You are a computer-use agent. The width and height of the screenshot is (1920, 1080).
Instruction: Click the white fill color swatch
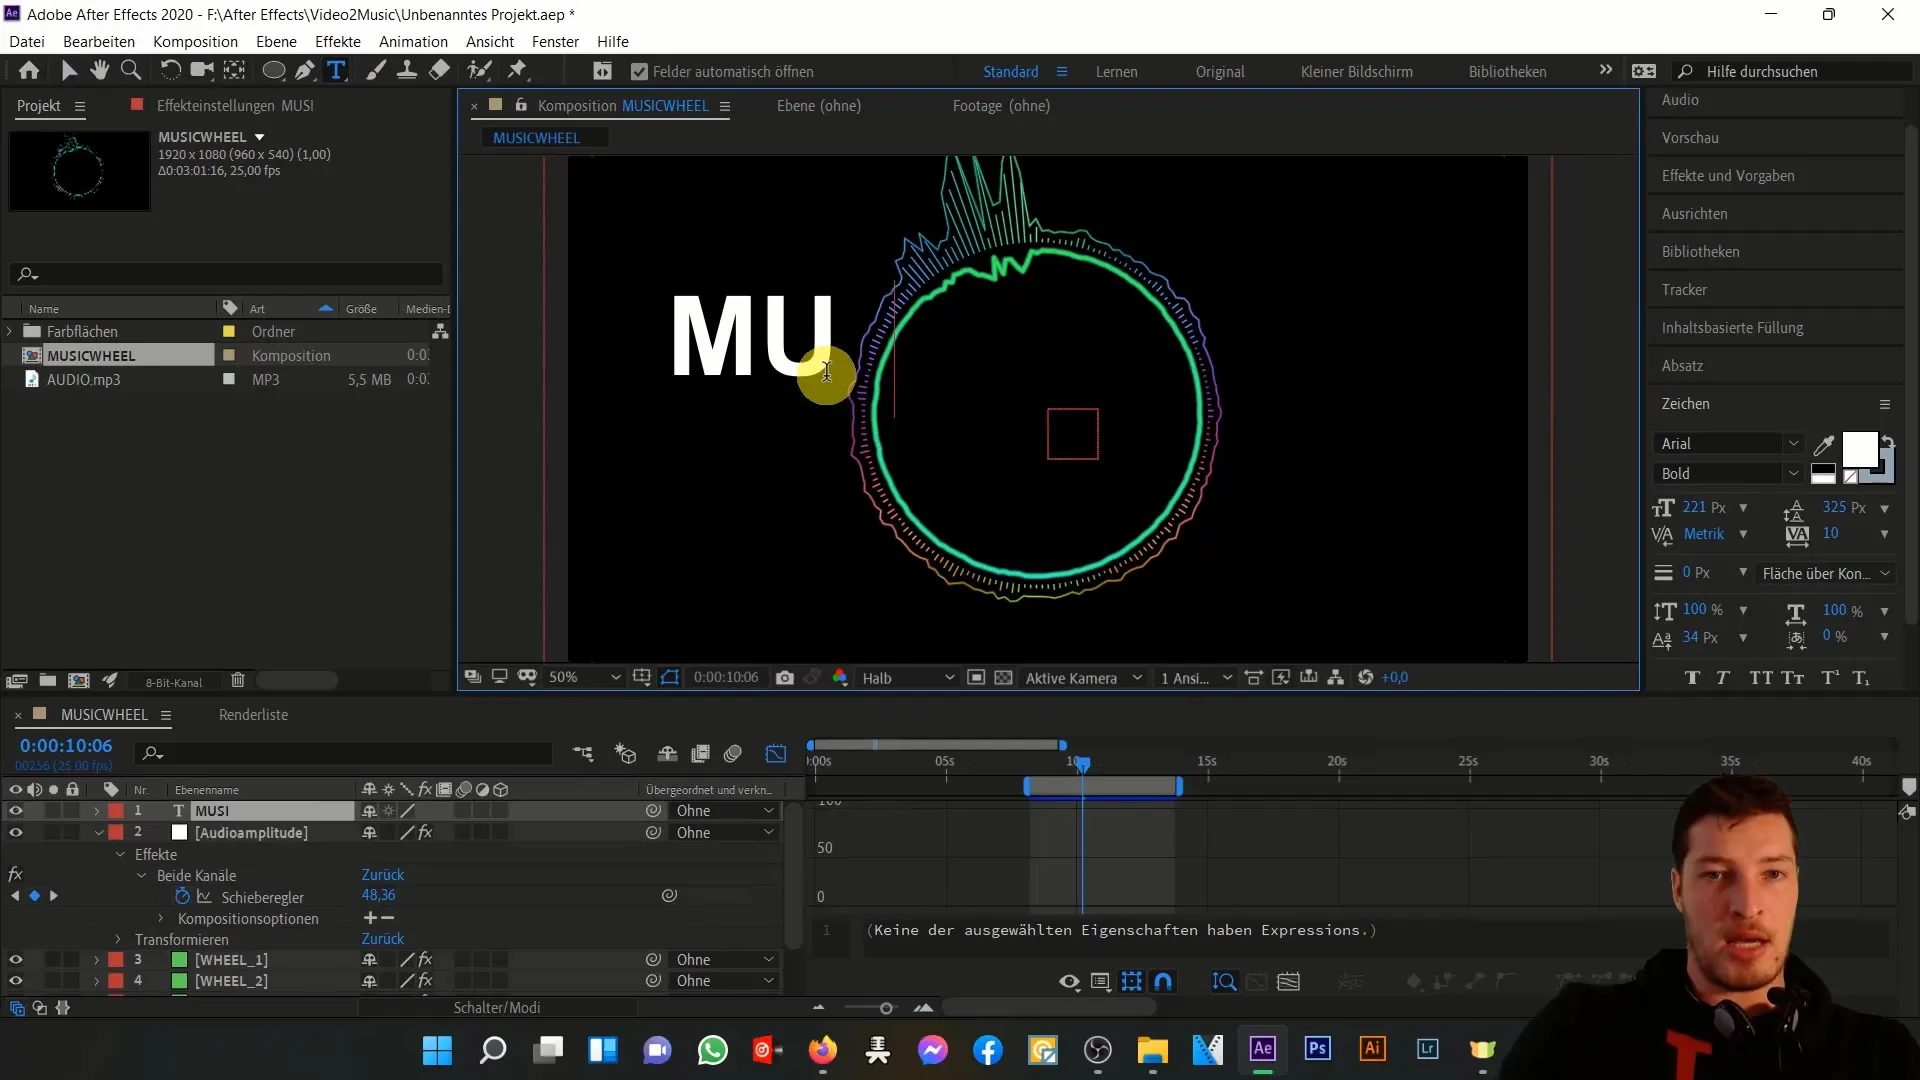[1860, 450]
